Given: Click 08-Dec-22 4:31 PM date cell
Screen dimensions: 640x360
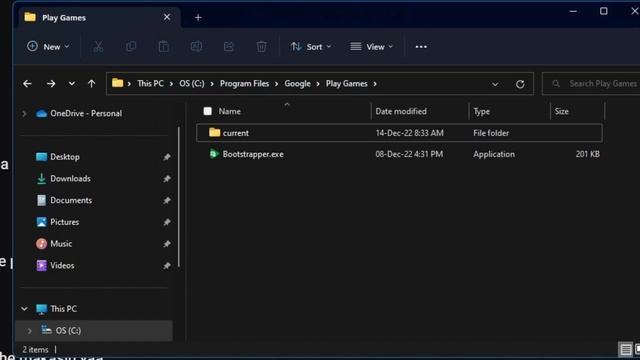Looking at the screenshot, I should [x=409, y=154].
